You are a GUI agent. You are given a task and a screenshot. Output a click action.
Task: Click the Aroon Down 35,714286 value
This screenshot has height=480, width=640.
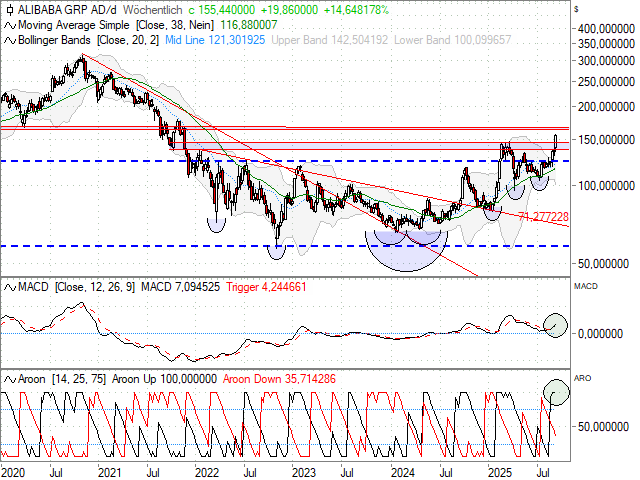(279, 380)
